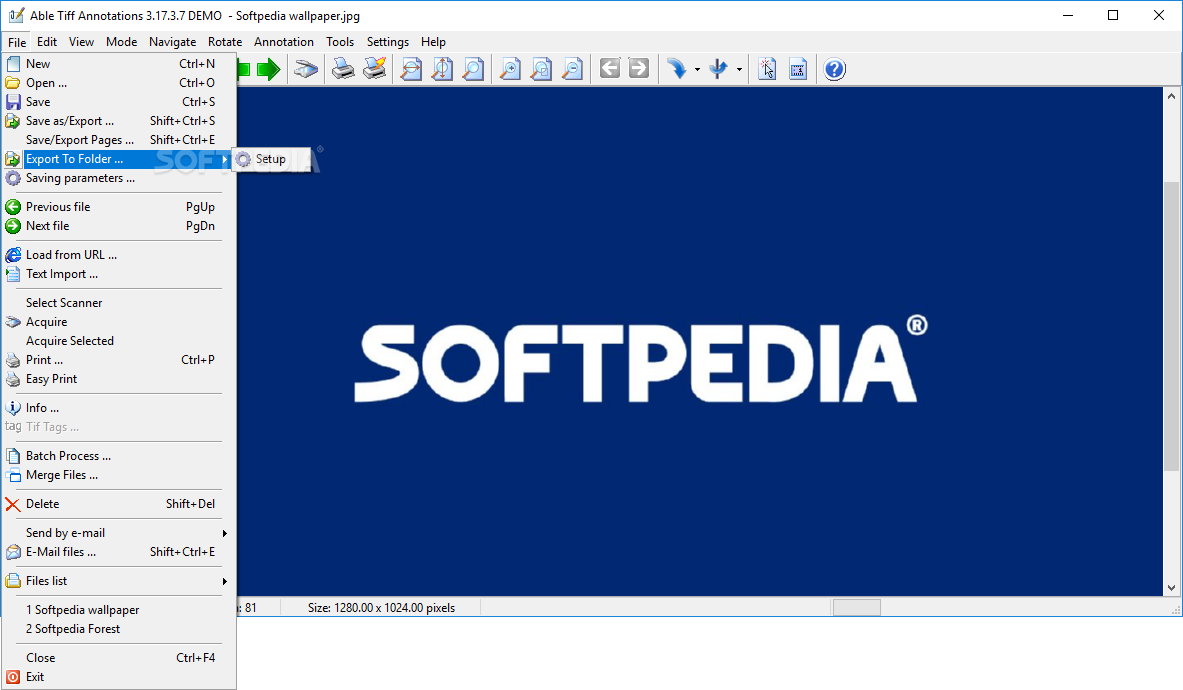Choose Print ... from the File menu
The width and height of the screenshot is (1183, 690).
pyautogui.click(x=119, y=360)
